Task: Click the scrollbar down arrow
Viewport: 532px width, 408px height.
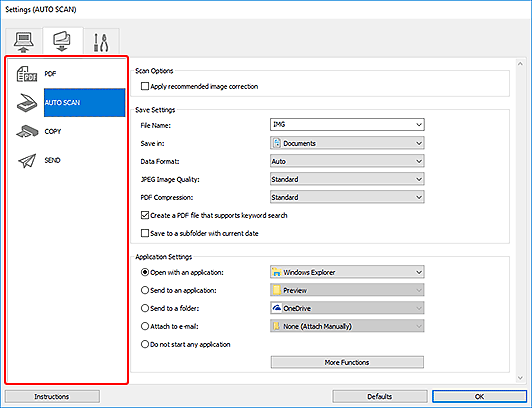Action: click(520, 378)
